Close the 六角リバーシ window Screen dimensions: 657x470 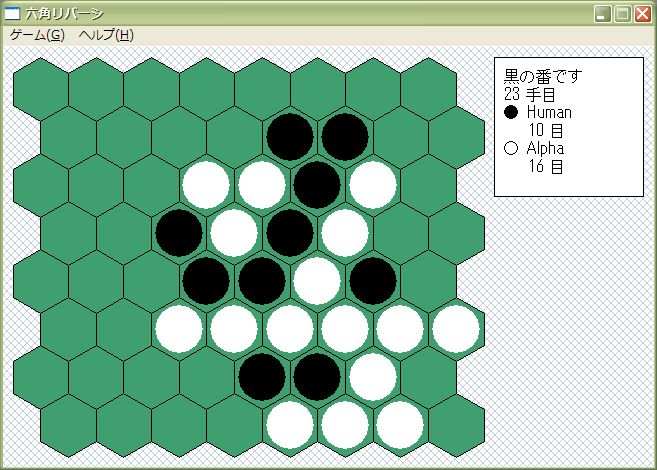click(x=643, y=14)
